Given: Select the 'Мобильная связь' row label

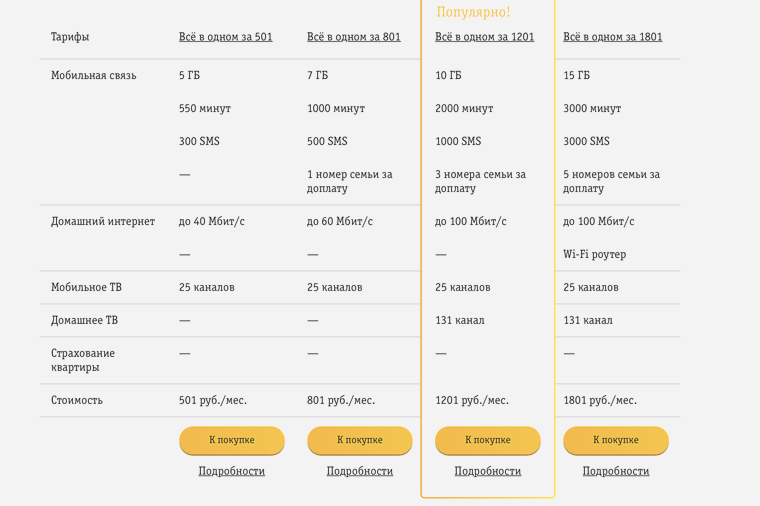Looking at the screenshot, I should click(94, 75).
